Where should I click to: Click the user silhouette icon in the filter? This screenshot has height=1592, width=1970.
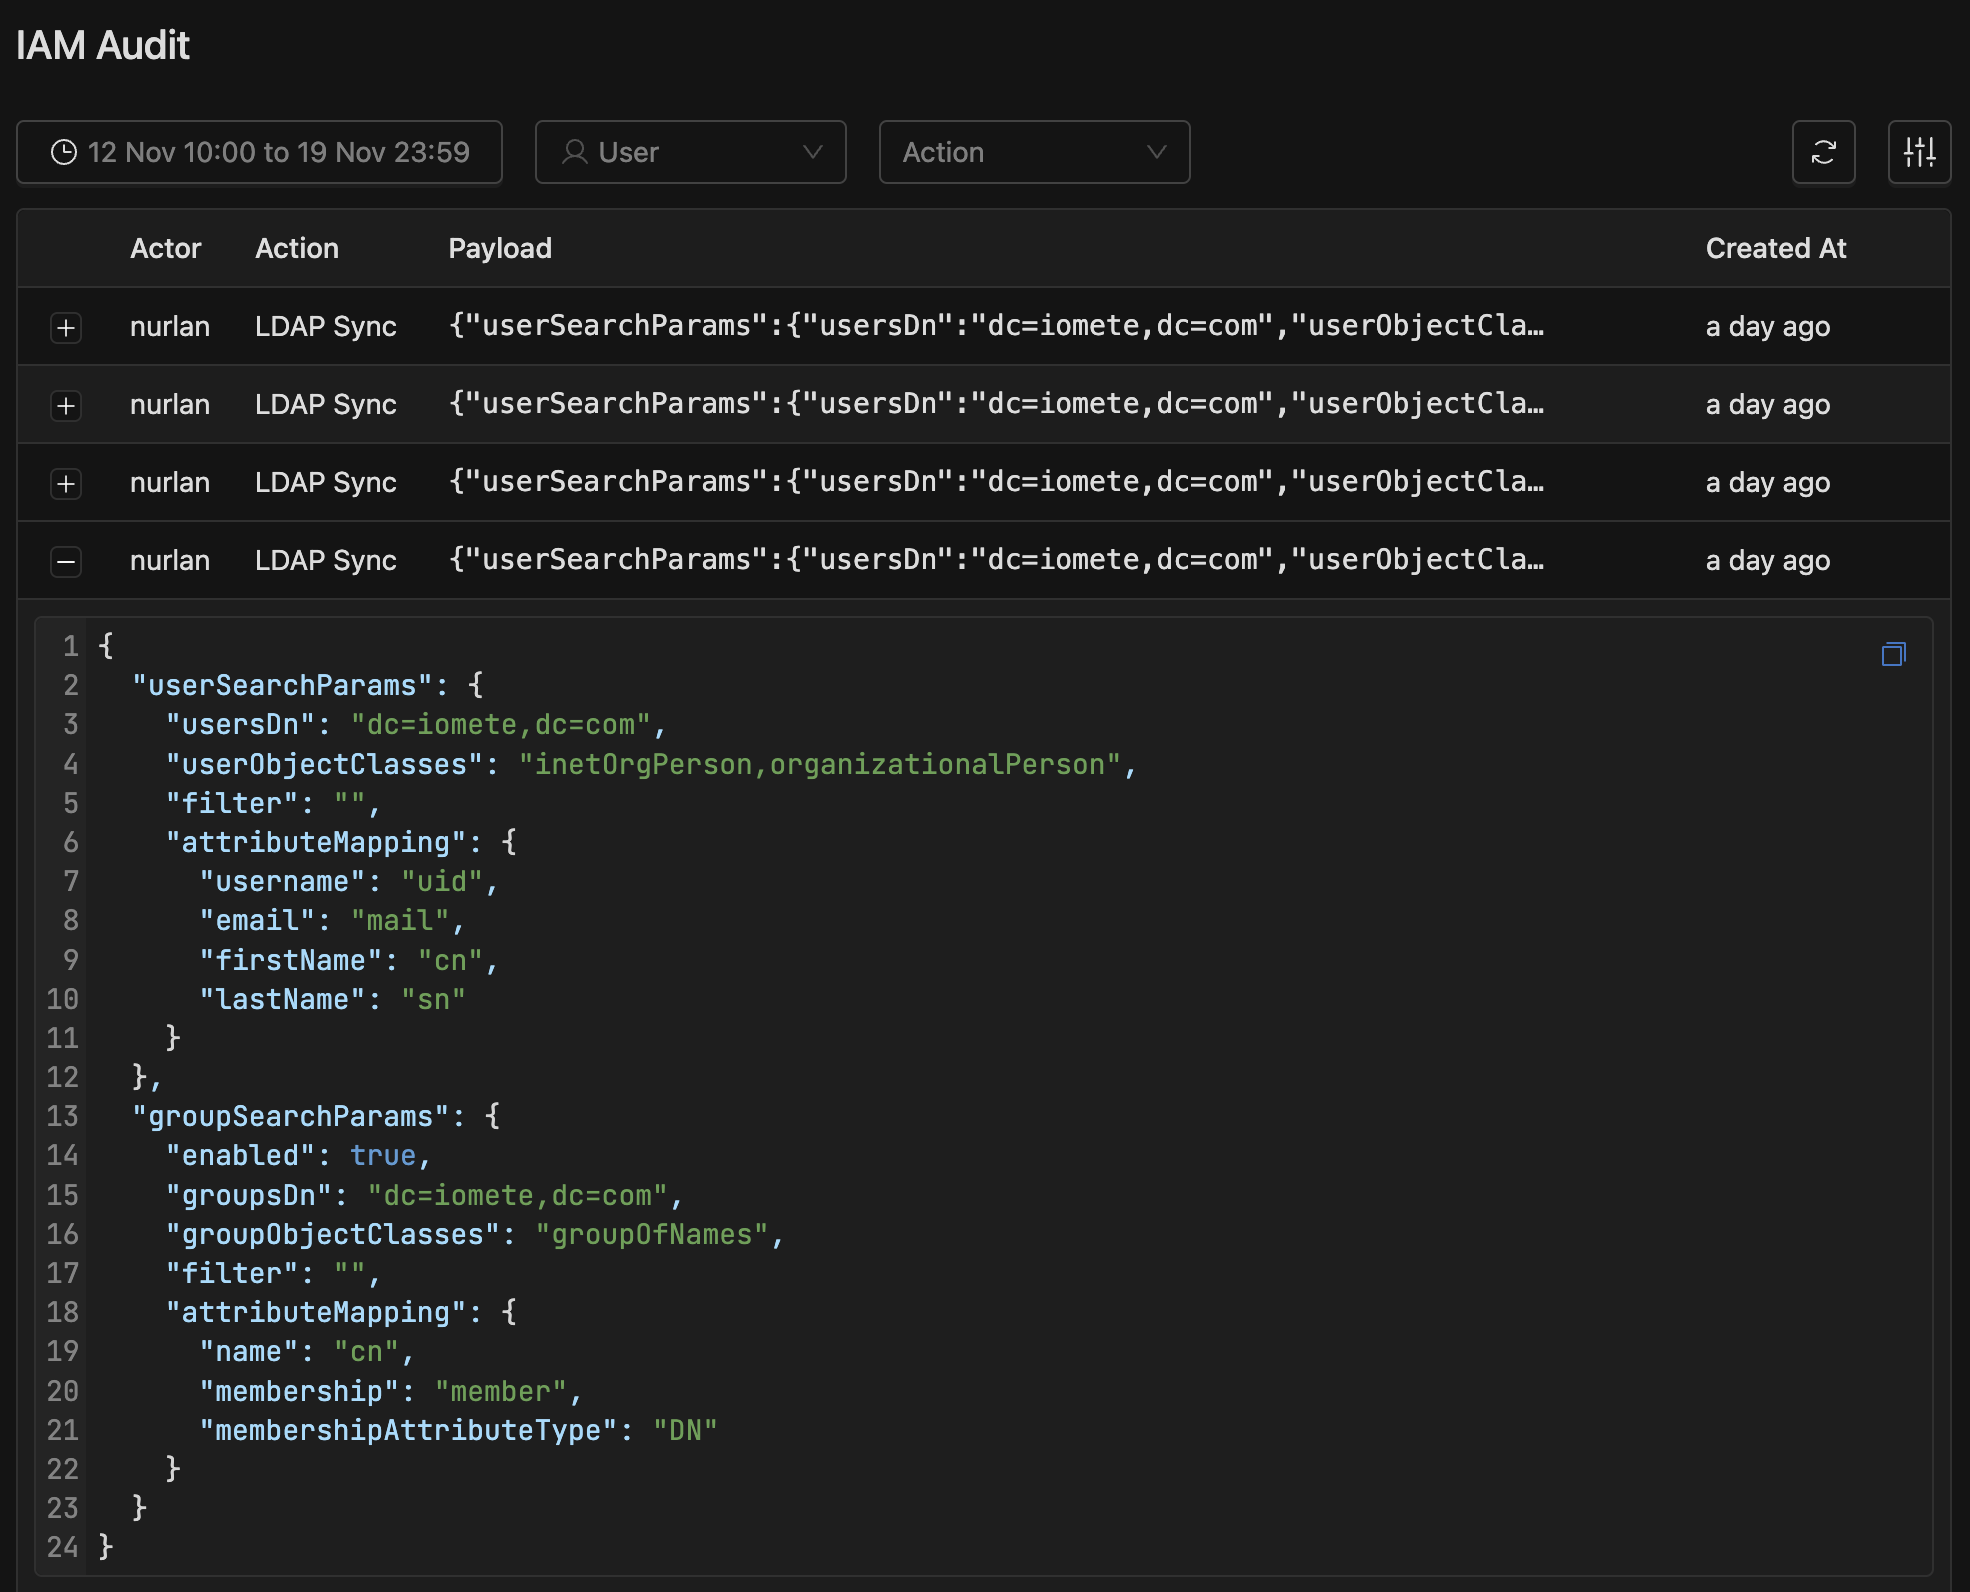click(574, 152)
